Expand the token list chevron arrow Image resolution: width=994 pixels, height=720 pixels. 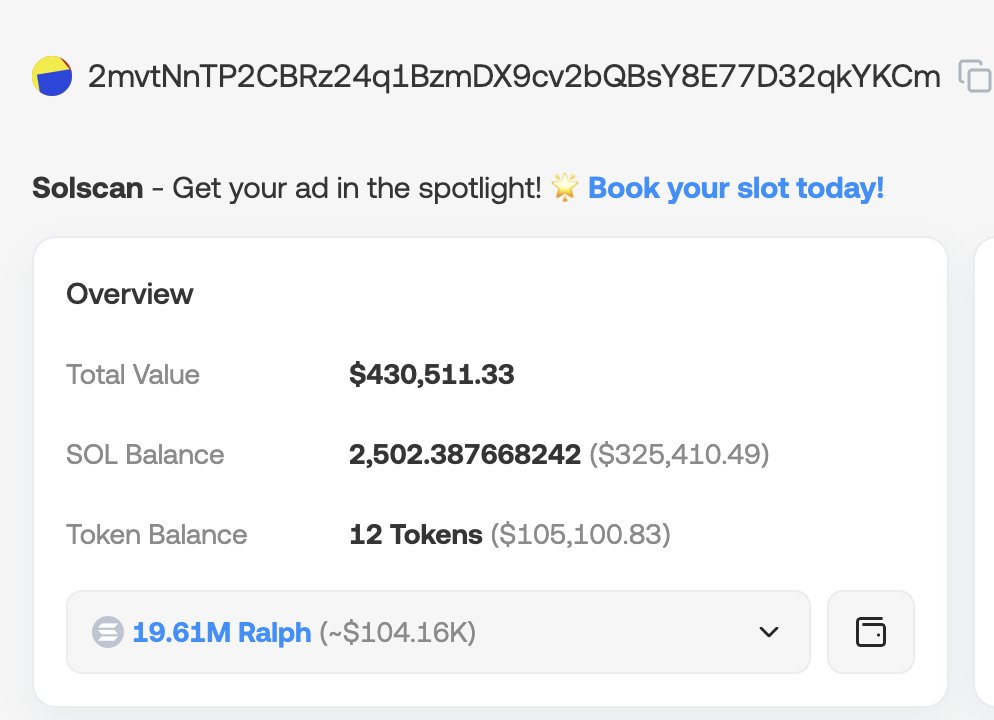768,632
